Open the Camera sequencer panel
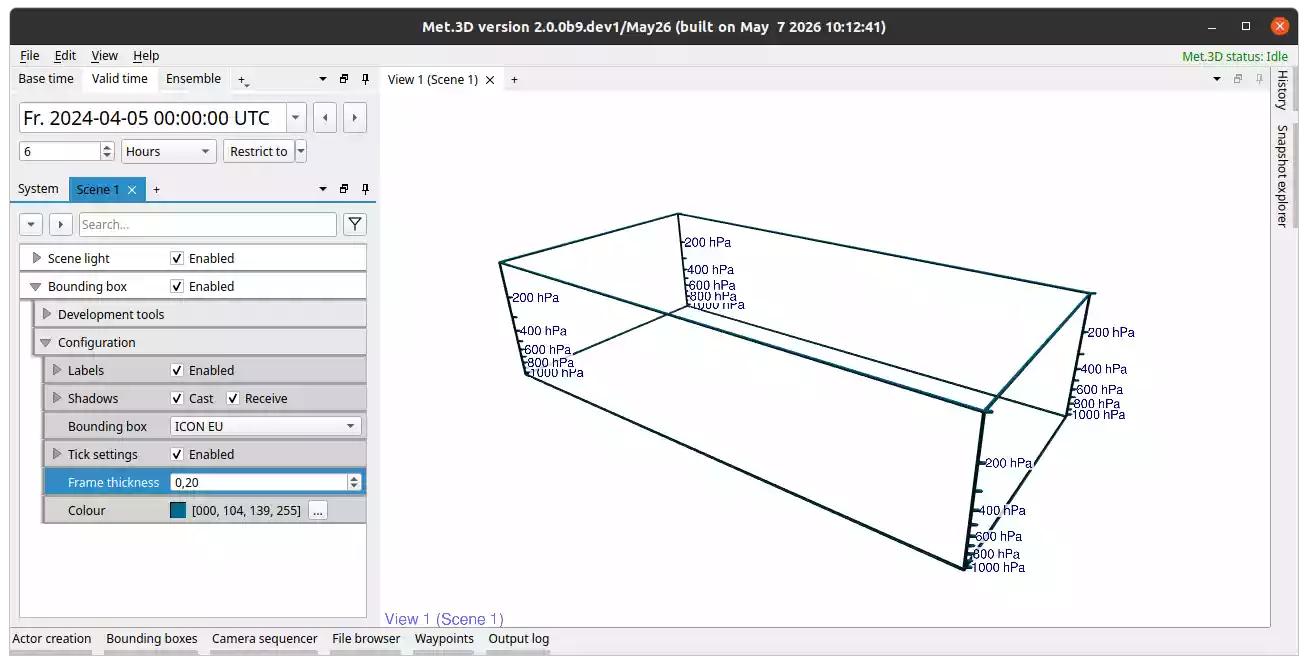 [265, 639]
